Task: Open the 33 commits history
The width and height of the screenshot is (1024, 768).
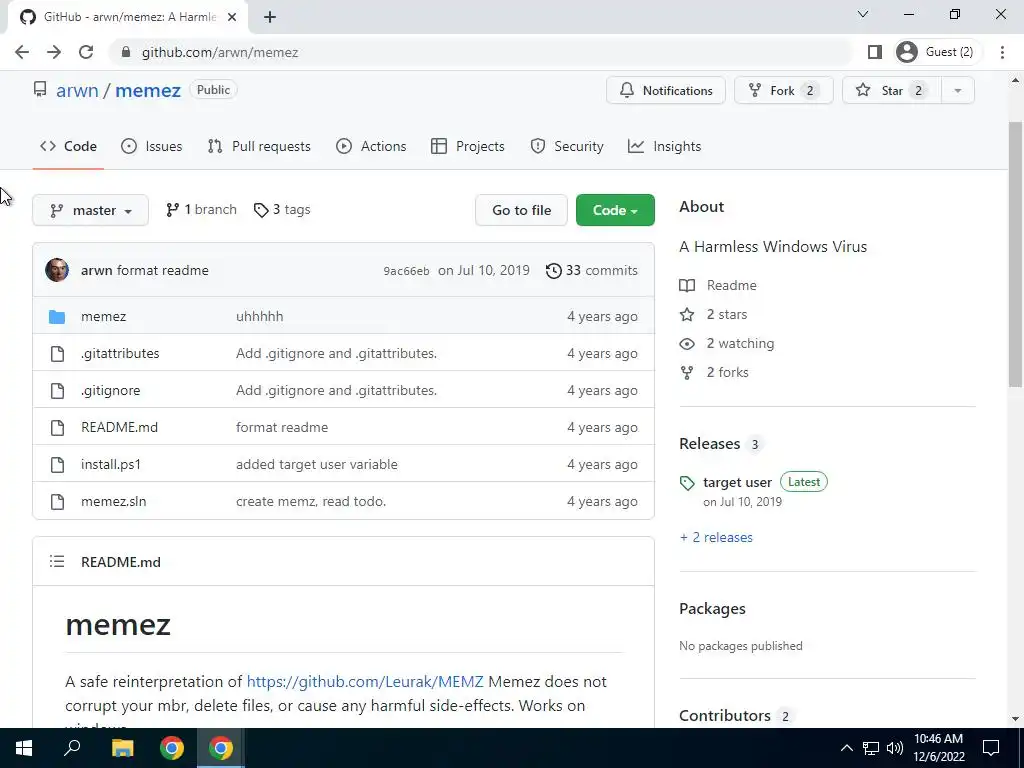Action: tap(592, 270)
